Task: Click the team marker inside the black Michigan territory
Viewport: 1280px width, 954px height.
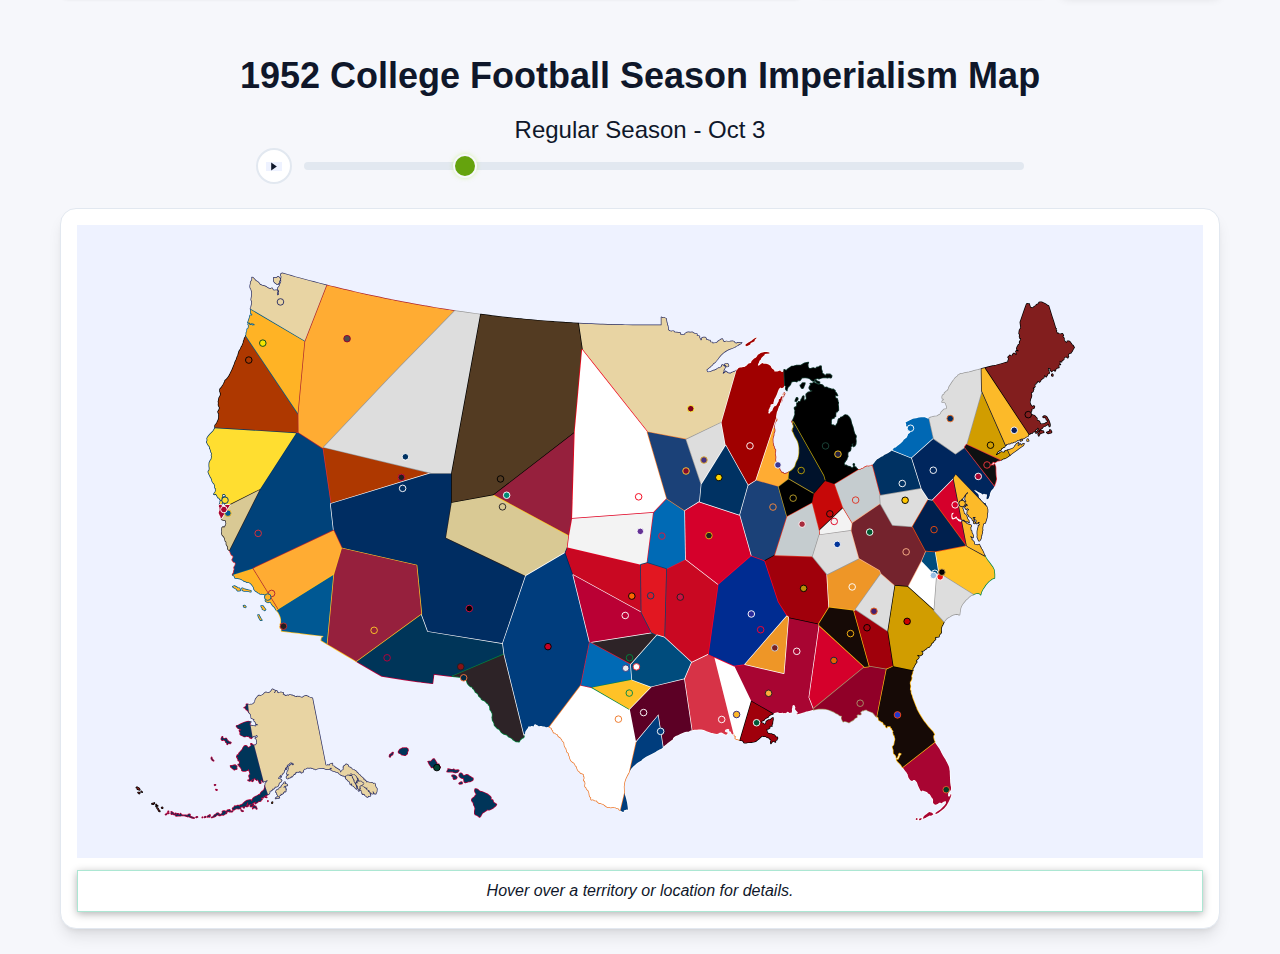Action: pyautogui.click(x=838, y=452)
